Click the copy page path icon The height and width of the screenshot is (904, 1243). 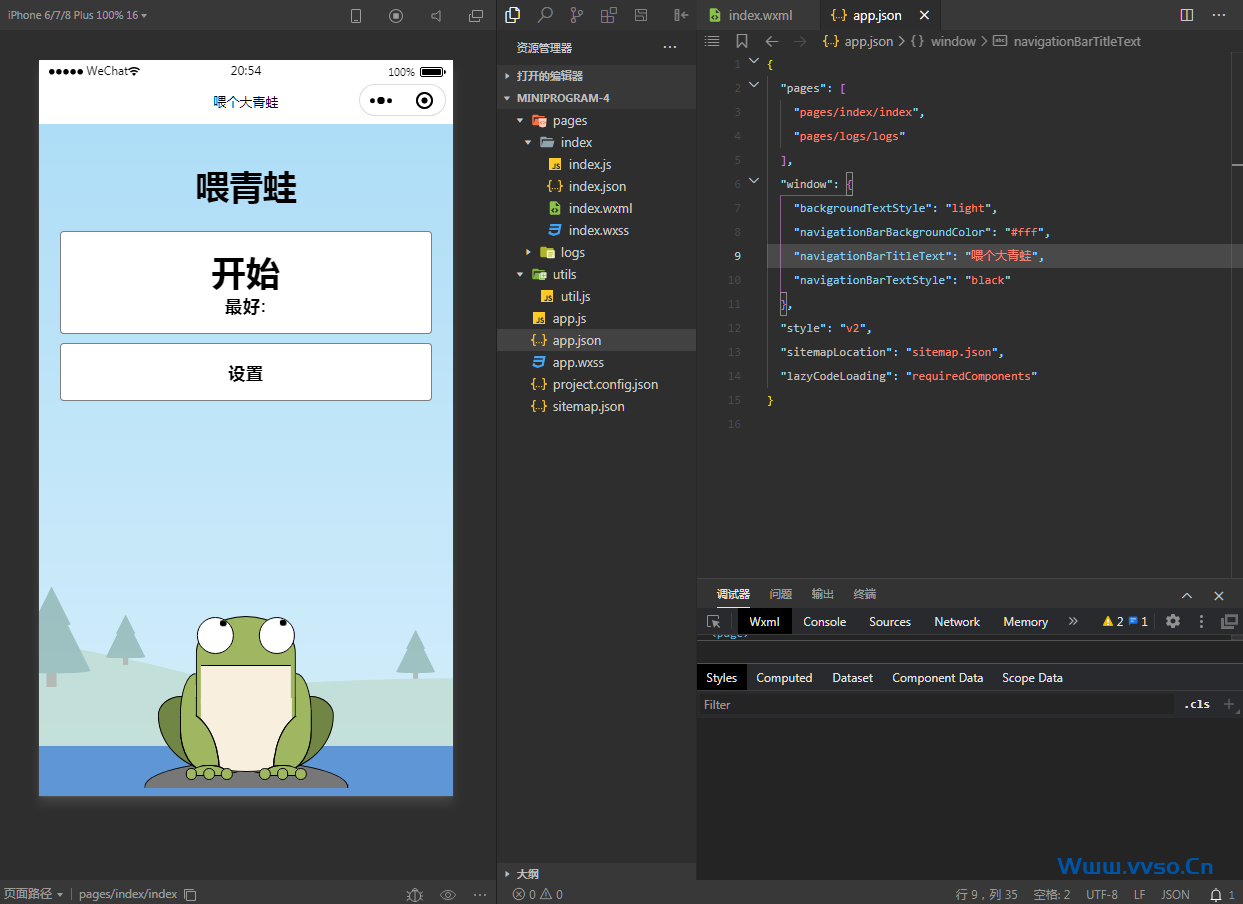(x=190, y=894)
